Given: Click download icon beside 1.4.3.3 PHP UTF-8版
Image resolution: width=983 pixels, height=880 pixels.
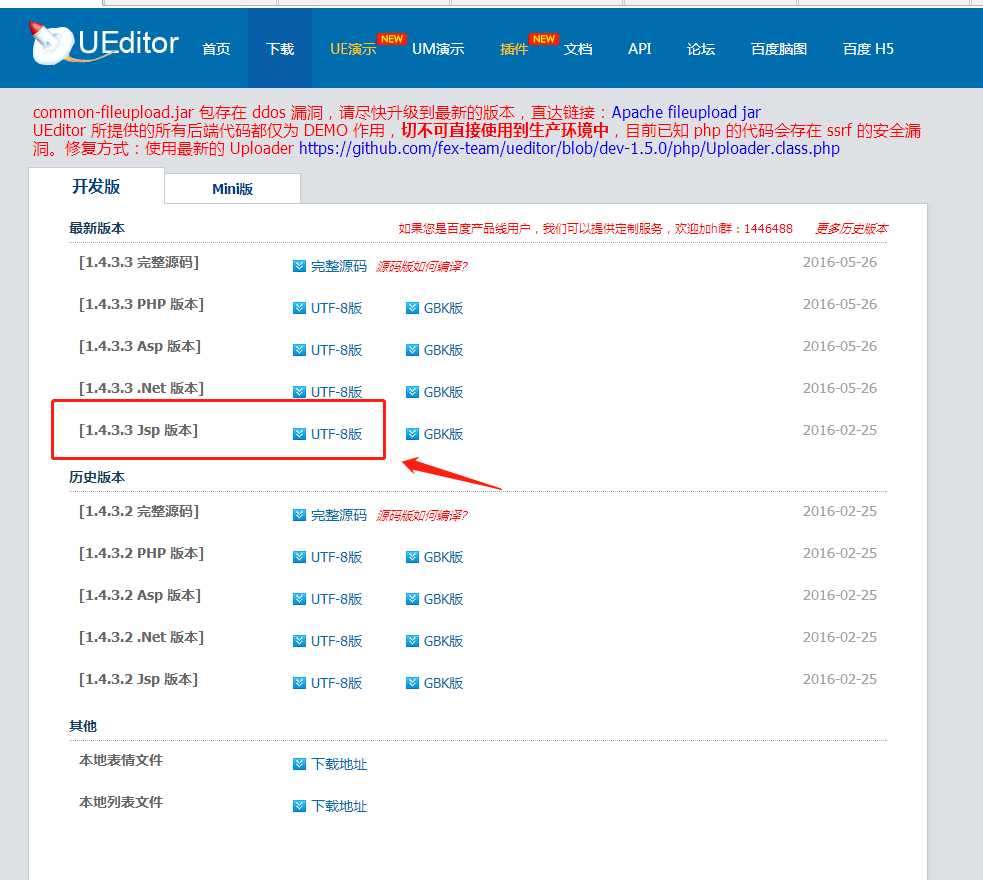Looking at the screenshot, I should (x=299, y=308).
